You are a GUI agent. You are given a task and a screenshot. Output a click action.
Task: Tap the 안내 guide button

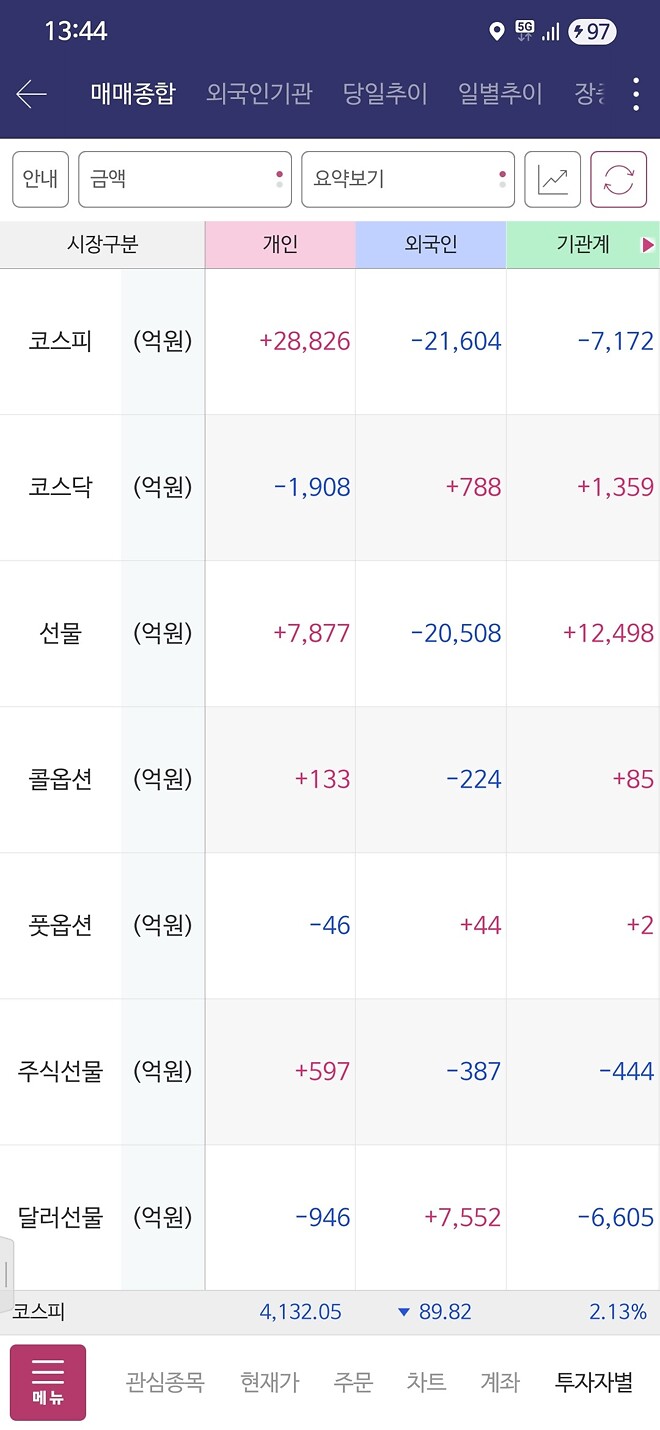(40, 178)
